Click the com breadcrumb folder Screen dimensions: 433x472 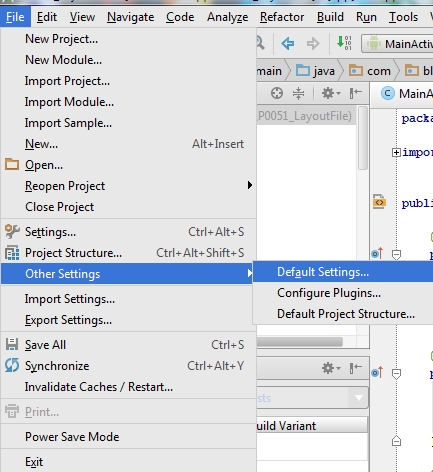point(370,71)
